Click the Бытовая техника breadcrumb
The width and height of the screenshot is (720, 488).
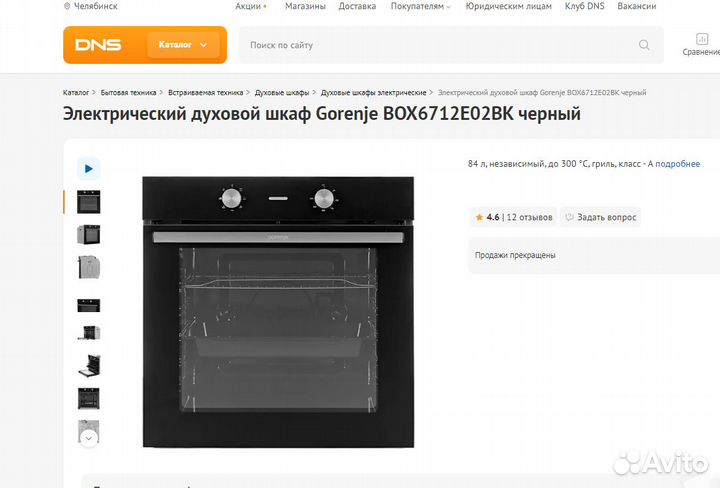pyautogui.click(x=128, y=93)
